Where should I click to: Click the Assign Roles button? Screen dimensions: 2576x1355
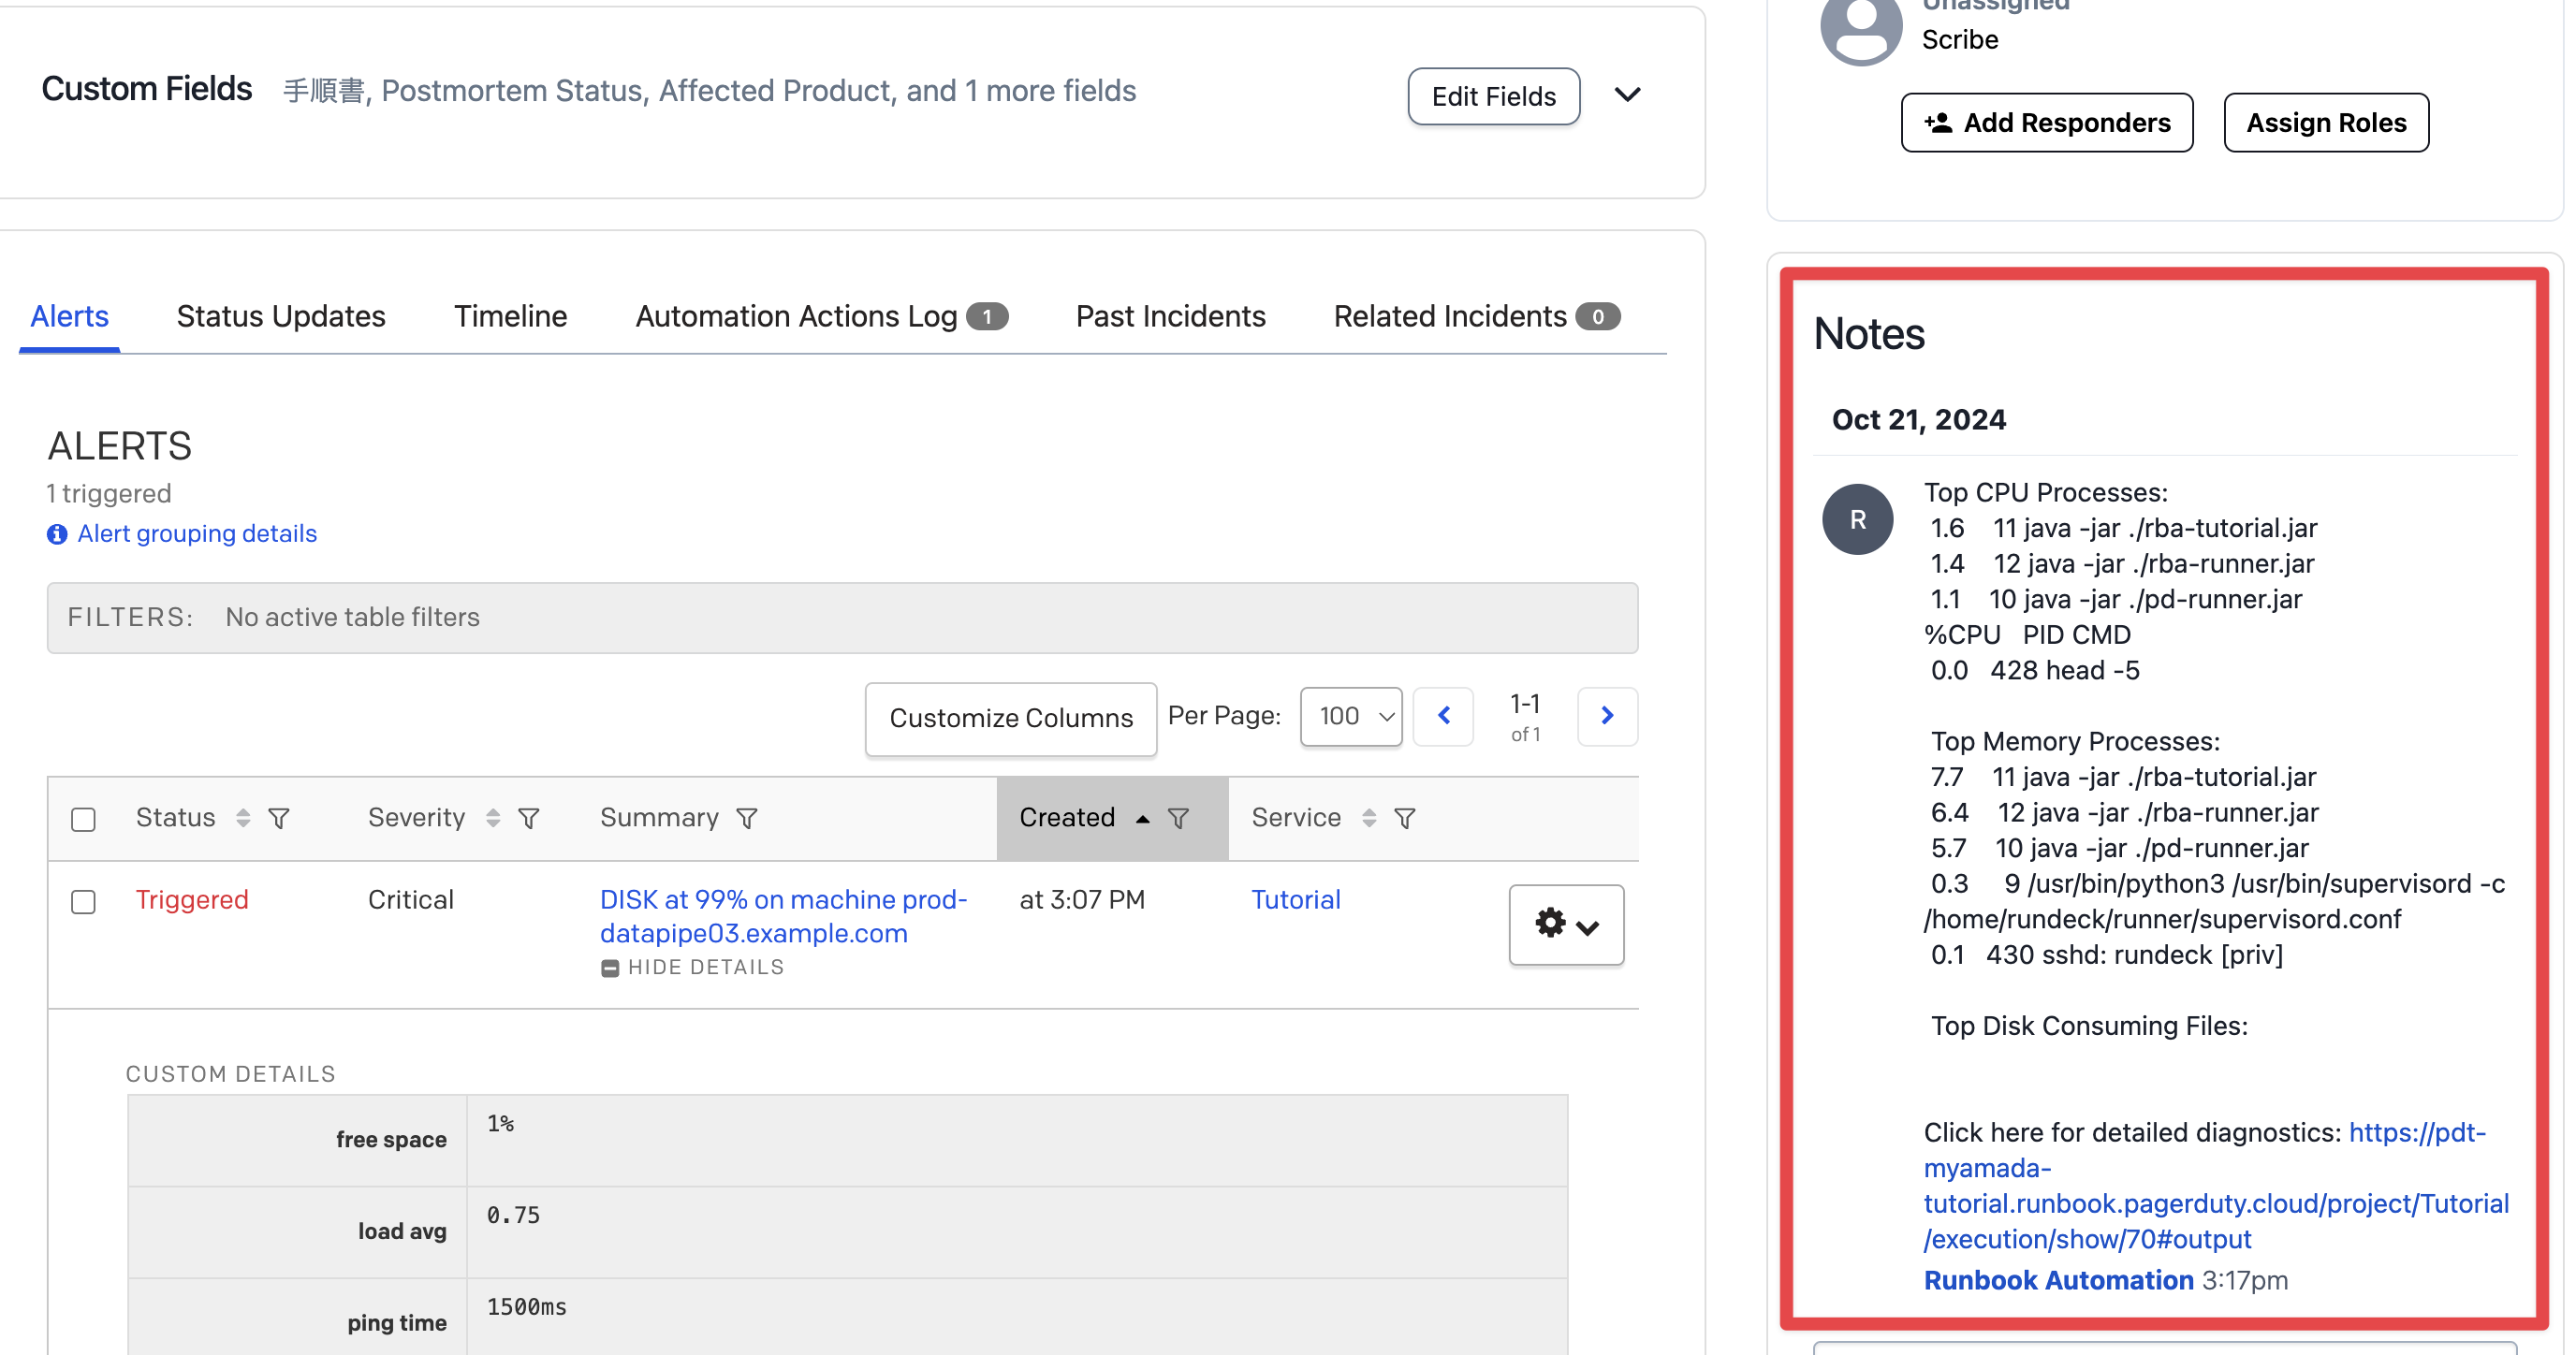2326,122
